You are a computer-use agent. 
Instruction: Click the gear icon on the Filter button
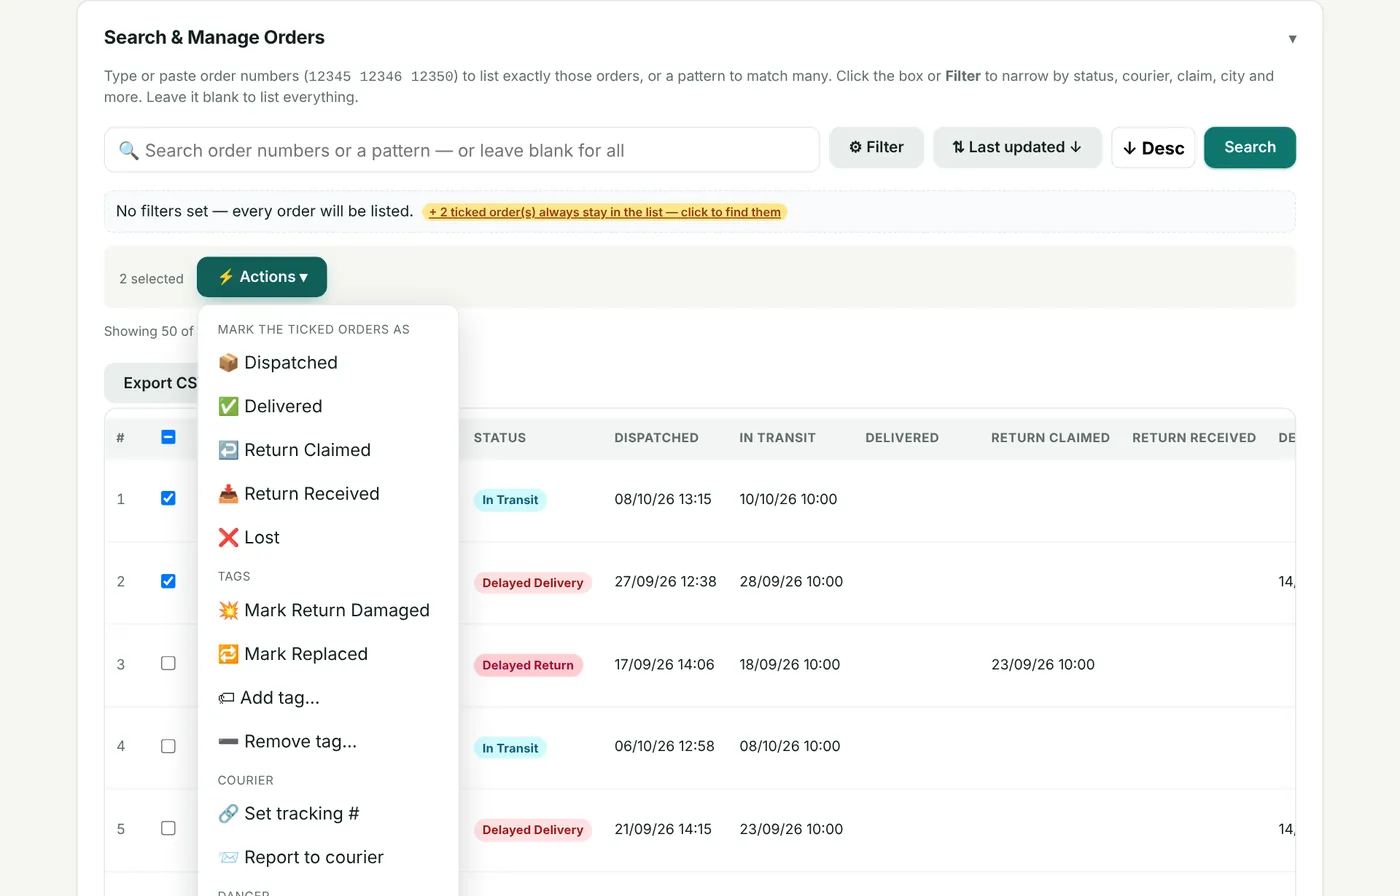tap(855, 147)
